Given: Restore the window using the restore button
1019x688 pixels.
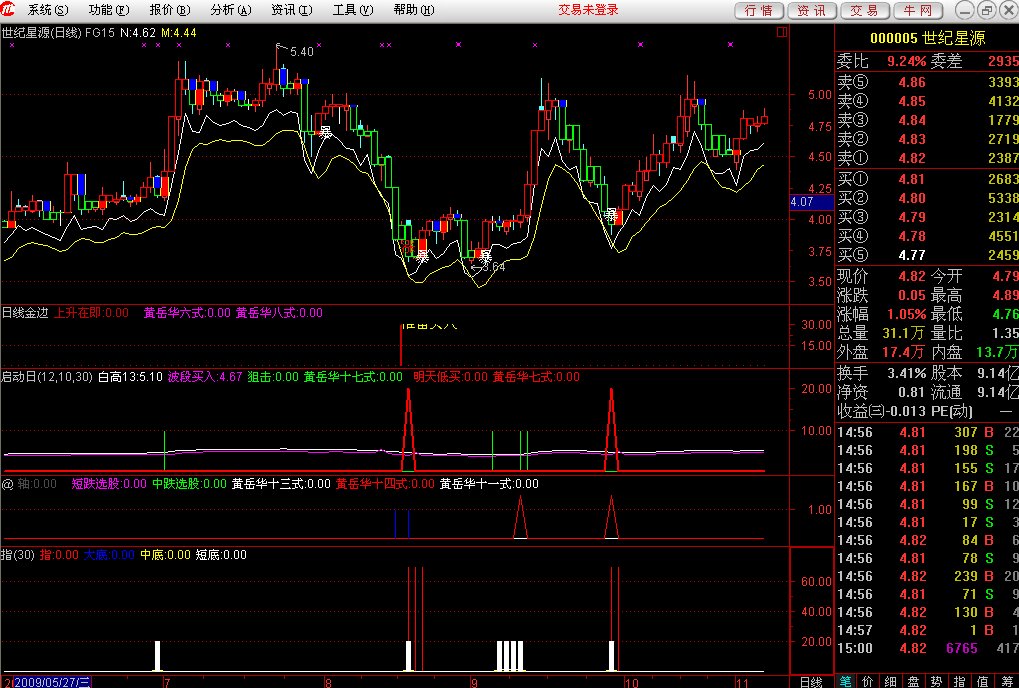Looking at the screenshot, I should coord(985,10).
